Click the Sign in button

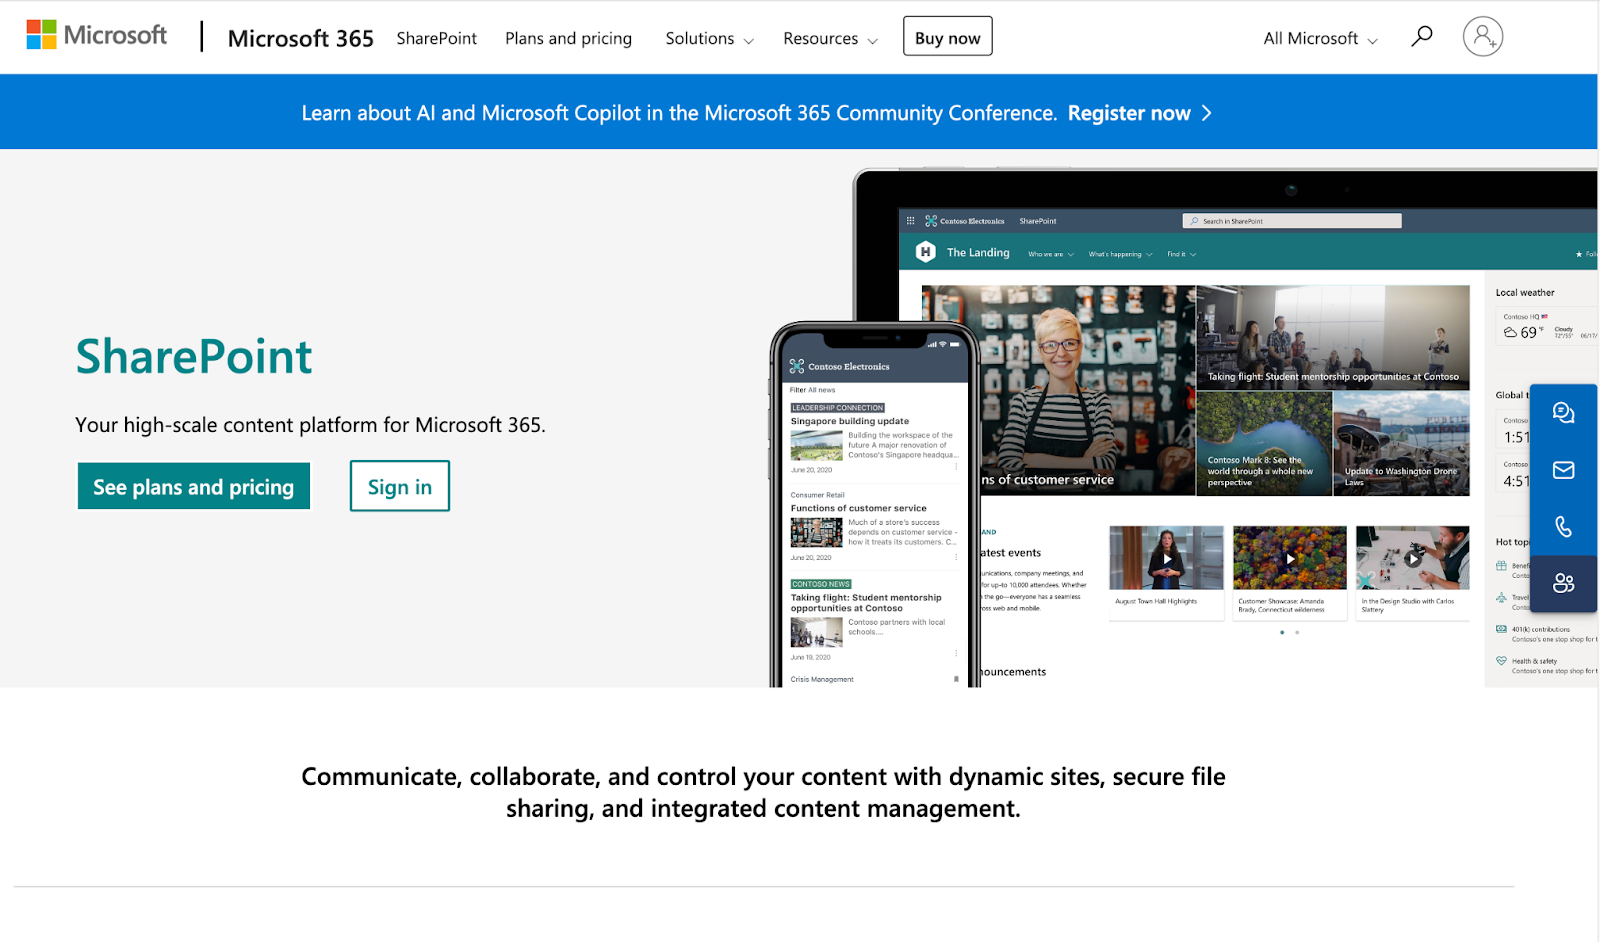399,486
